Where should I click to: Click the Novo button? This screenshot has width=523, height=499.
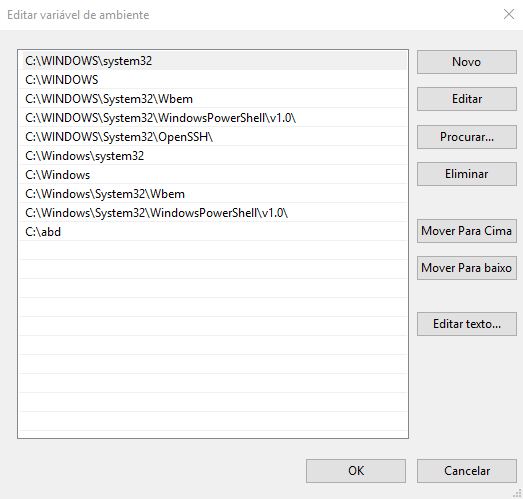(x=467, y=62)
